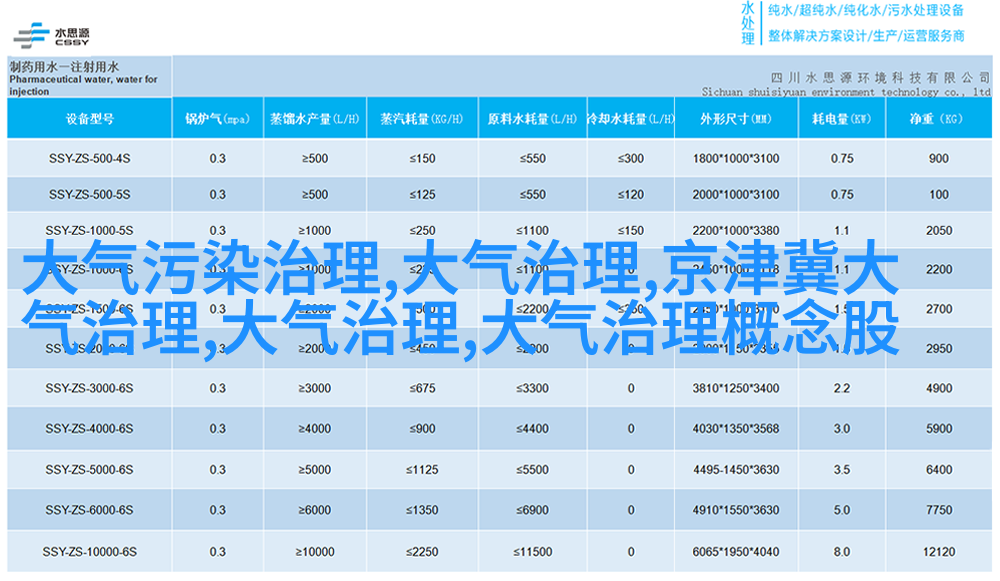Click the 5900 net weight cell

click(939, 429)
